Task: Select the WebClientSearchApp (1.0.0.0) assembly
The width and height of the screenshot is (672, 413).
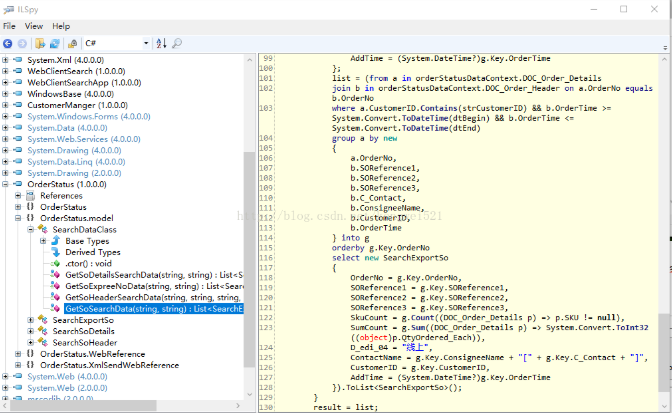Action: (84, 82)
